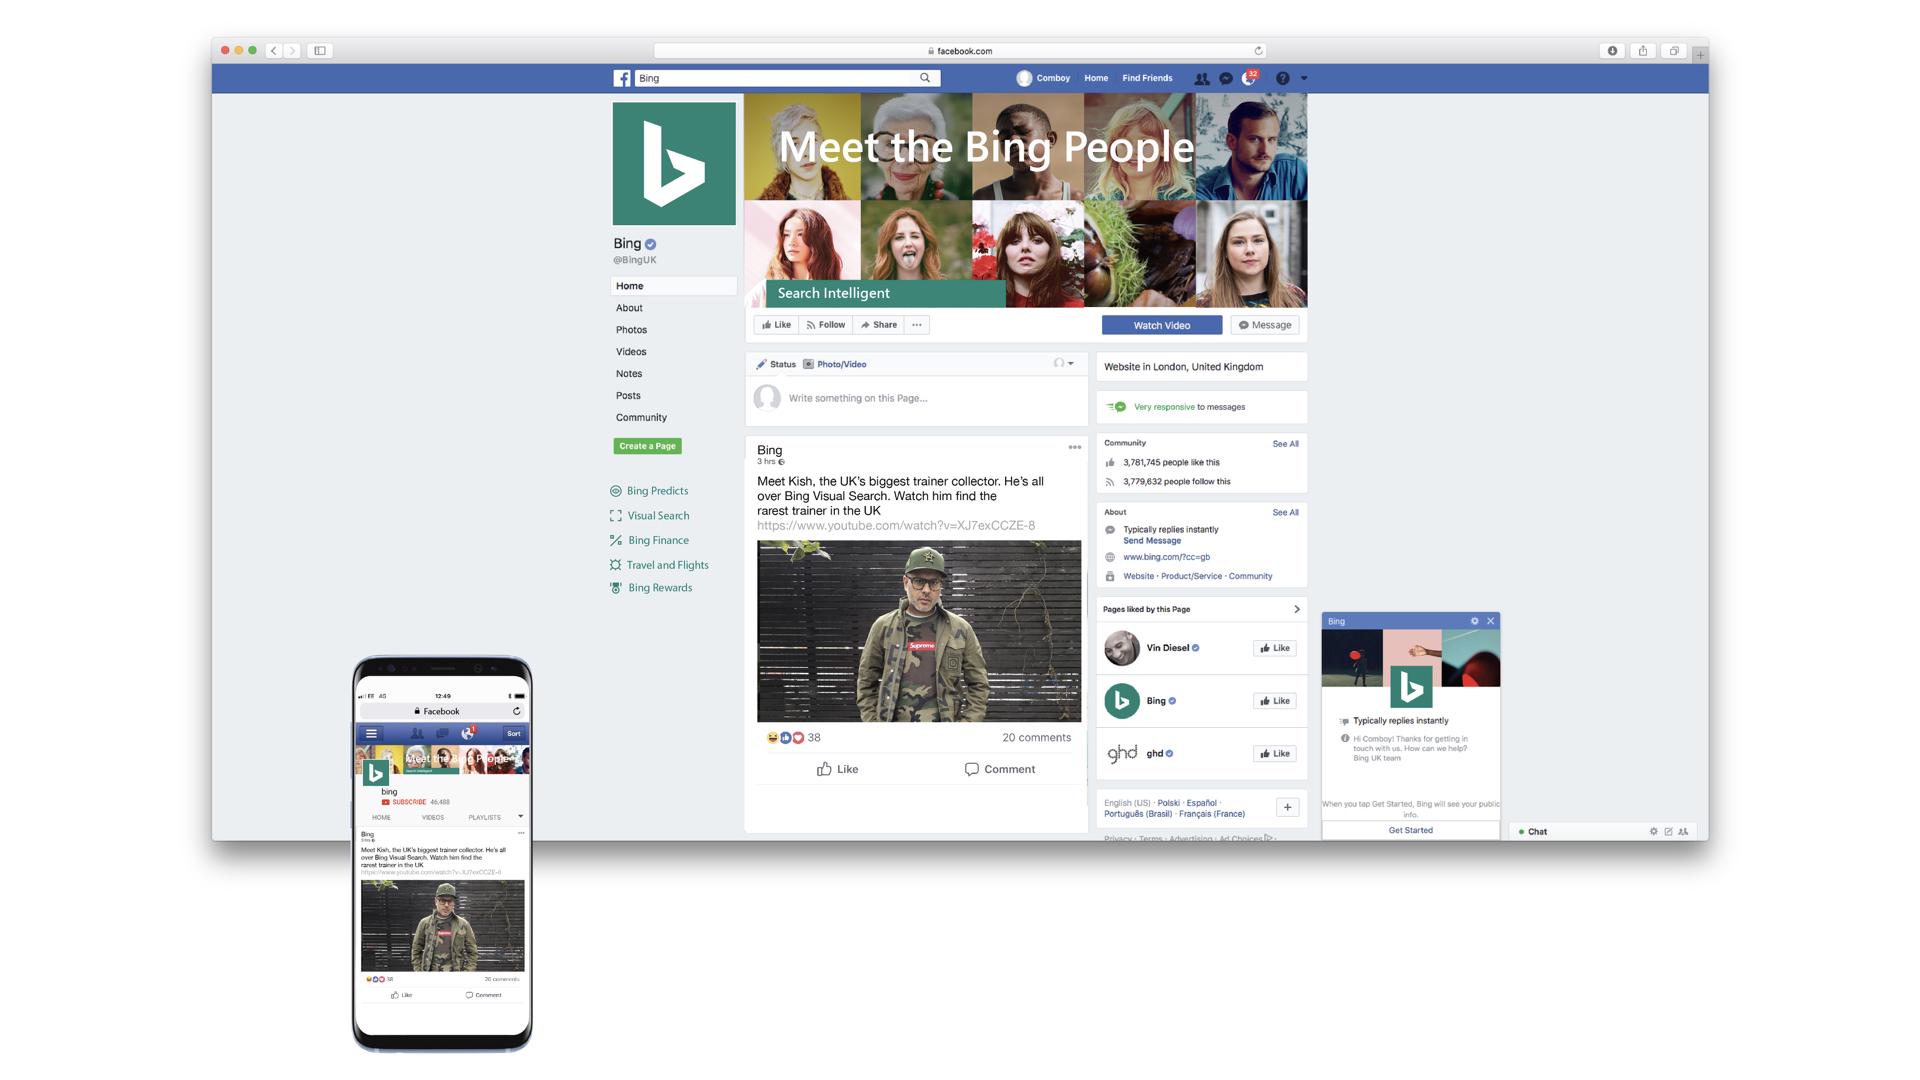This screenshot has height=1080, width=1920.
Task: Select the Notes tab in page sidebar
Action: pos(629,374)
